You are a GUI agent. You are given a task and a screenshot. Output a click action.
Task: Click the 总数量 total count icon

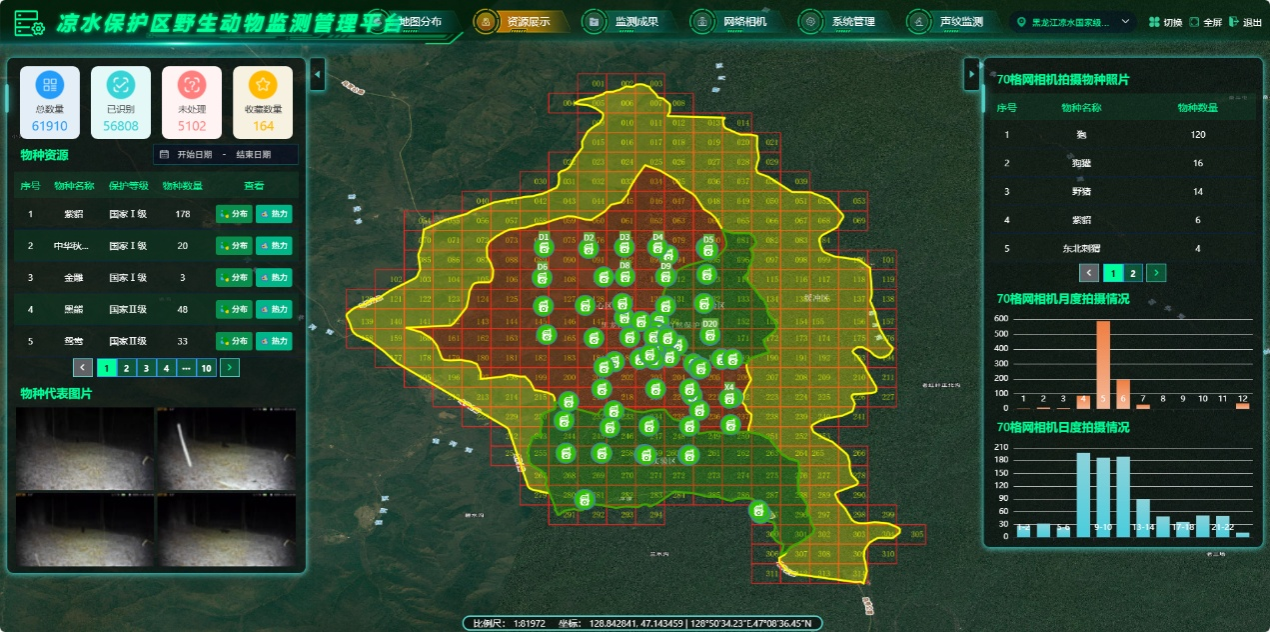(50, 85)
